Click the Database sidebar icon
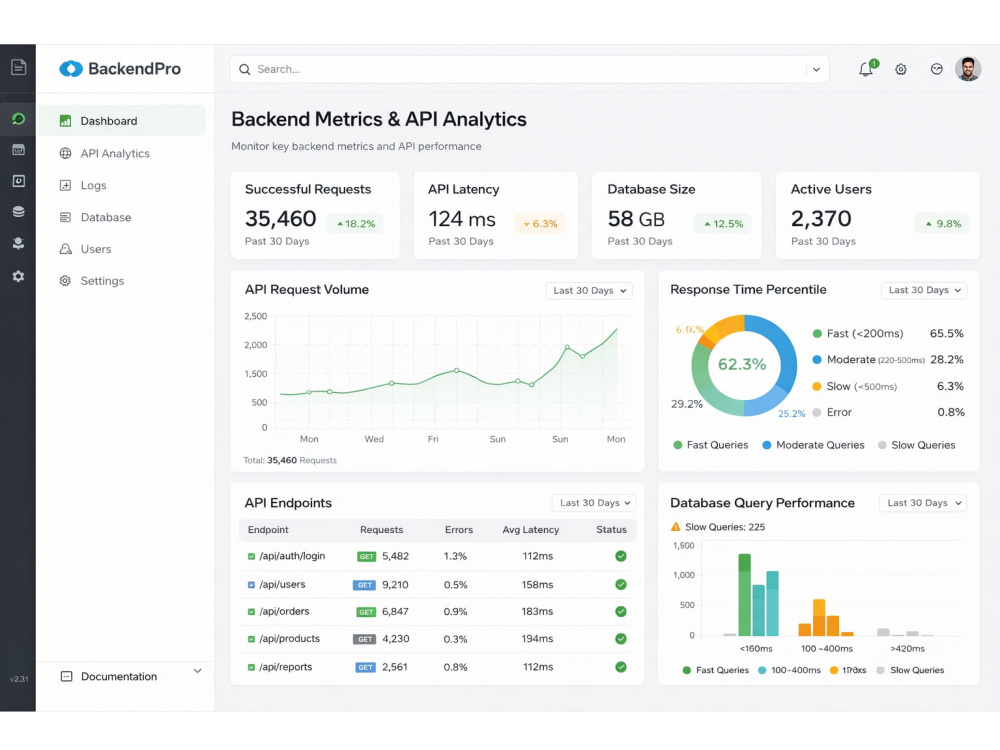The height and width of the screenshot is (750, 1000). 65,217
